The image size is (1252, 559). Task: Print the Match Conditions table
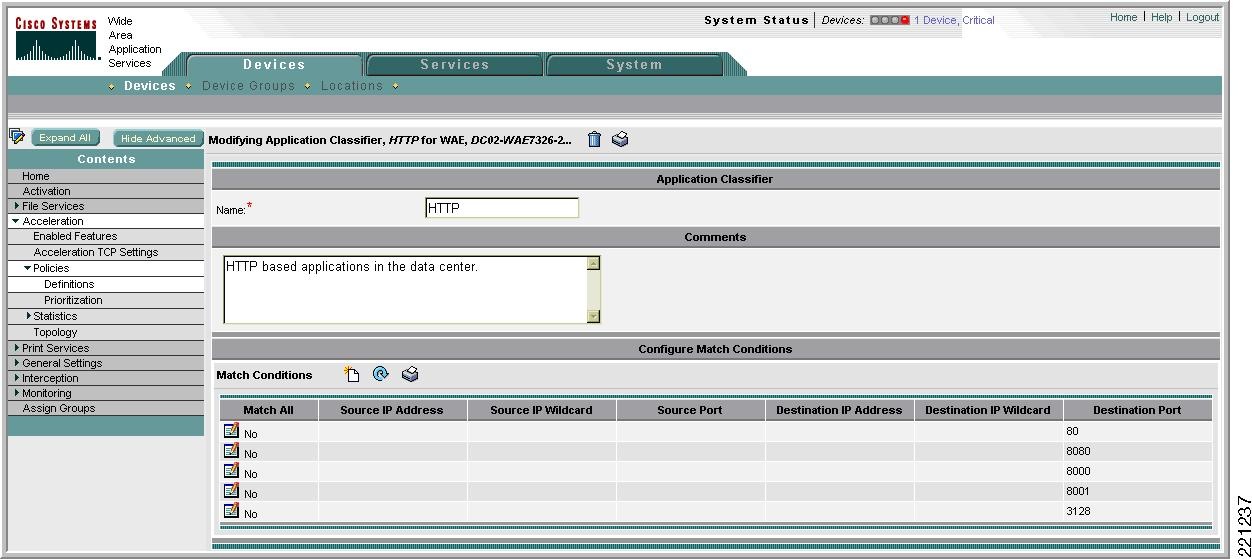point(409,374)
